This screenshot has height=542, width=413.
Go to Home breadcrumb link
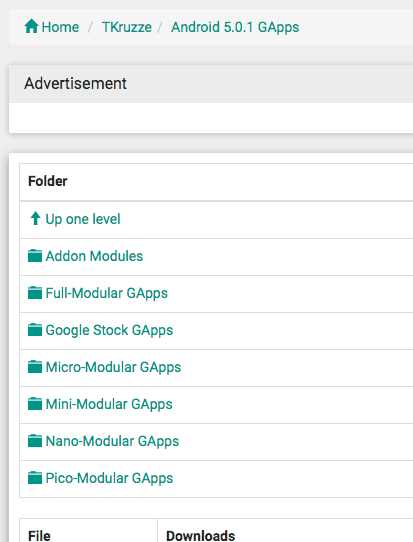coord(60,27)
